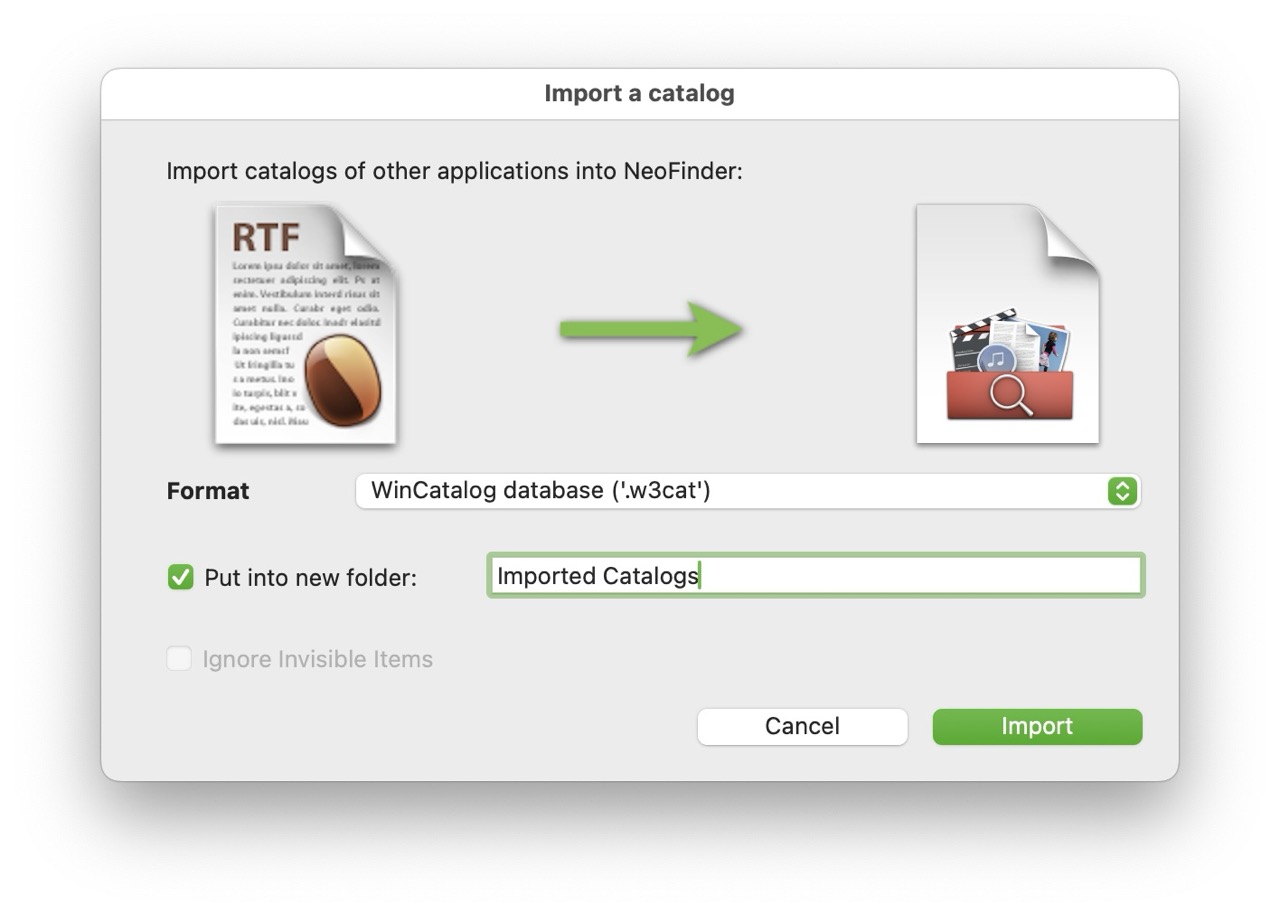
Task: Select the WinCatalog database ('.w3cat') format entry
Action: pos(540,491)
